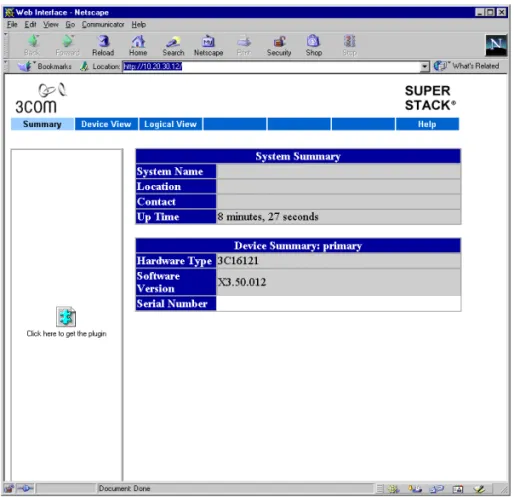Click the 'Click here to get the plugin' text

point(66,334)
